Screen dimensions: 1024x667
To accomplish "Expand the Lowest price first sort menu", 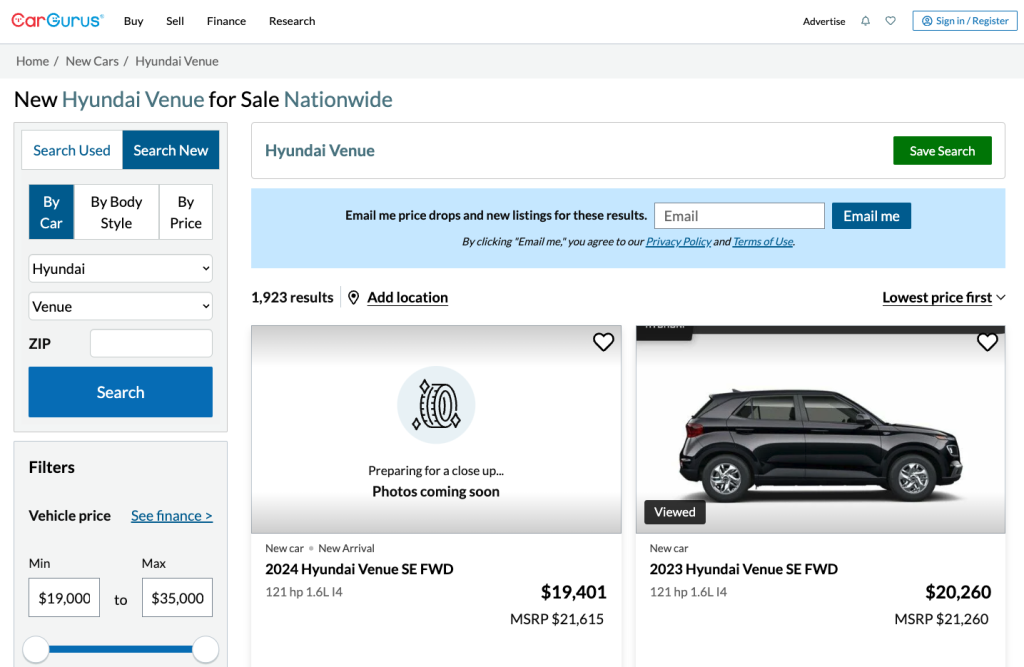I will point(943,297).
